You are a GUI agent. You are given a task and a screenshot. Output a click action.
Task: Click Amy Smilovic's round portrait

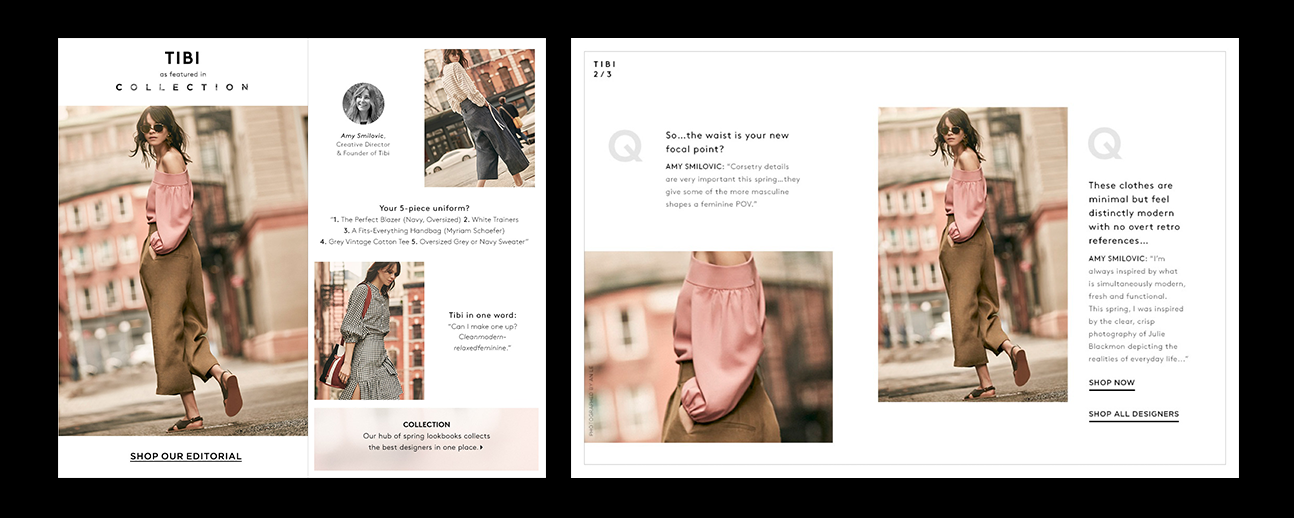click(363, 103)
